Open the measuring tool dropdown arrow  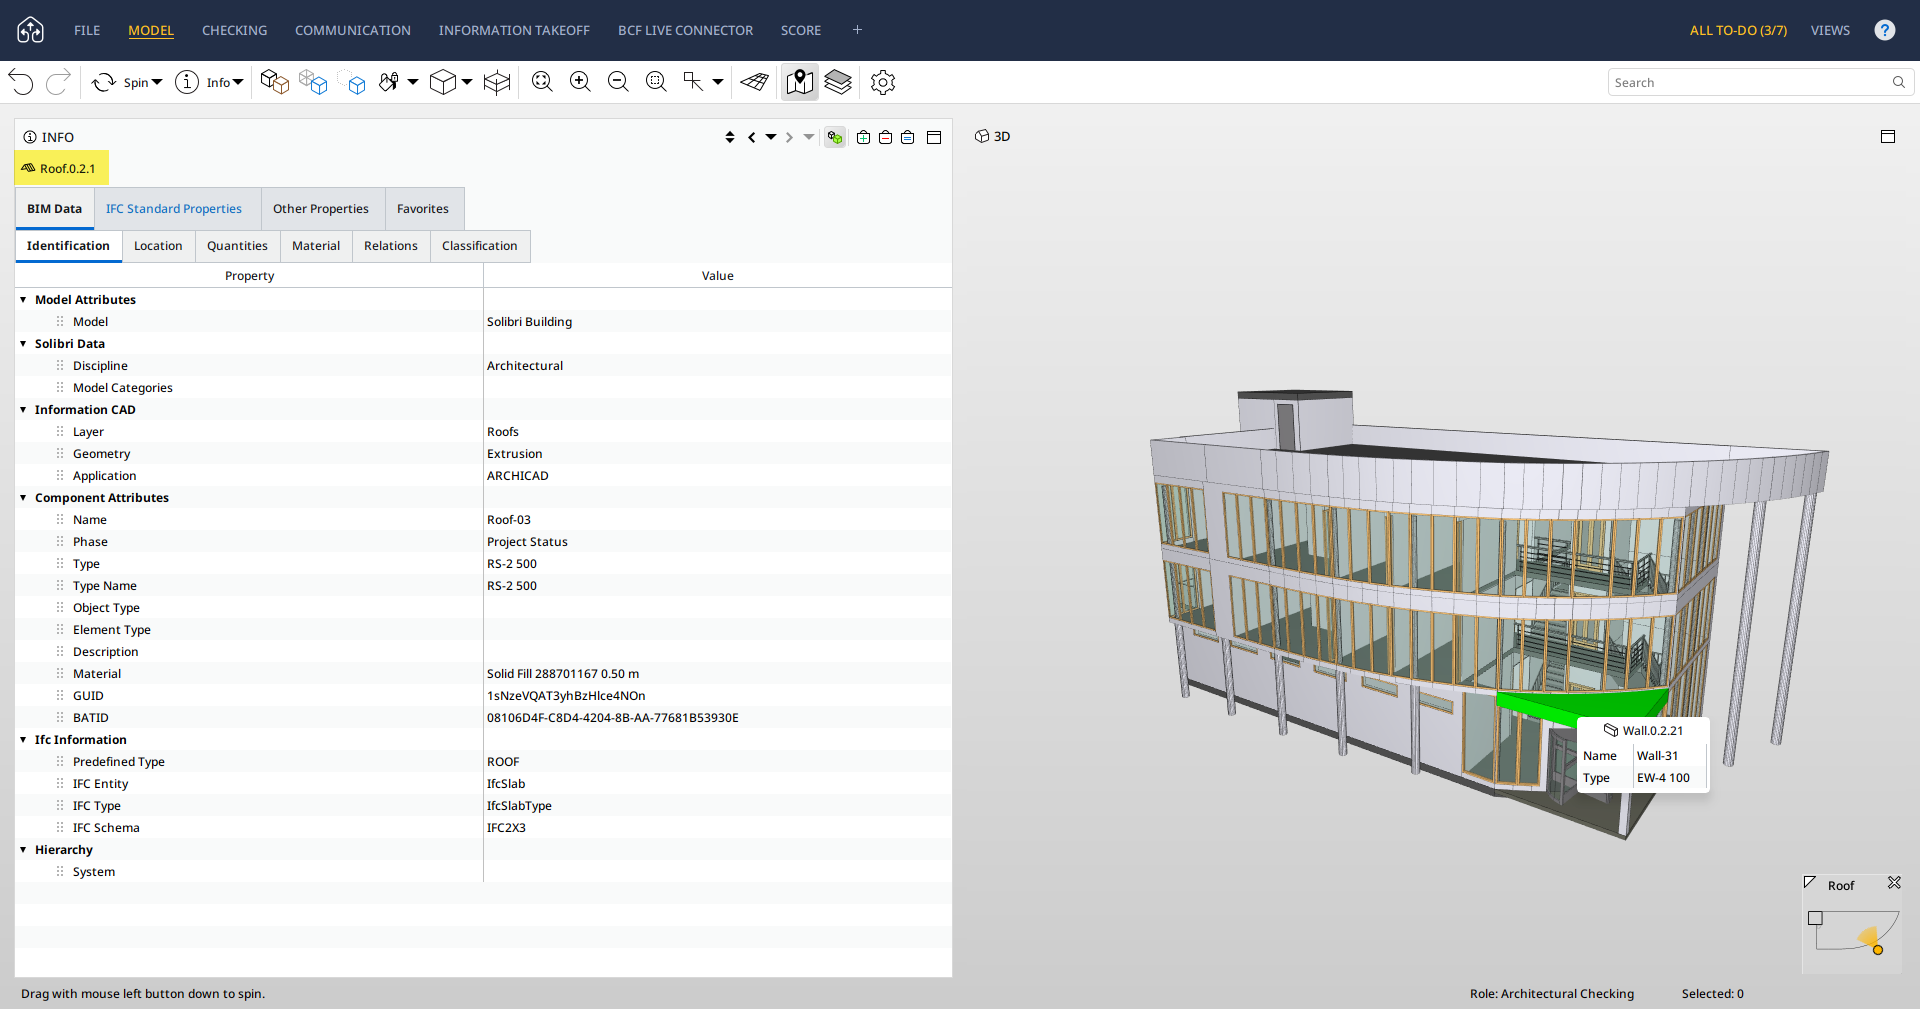[718, 82]
